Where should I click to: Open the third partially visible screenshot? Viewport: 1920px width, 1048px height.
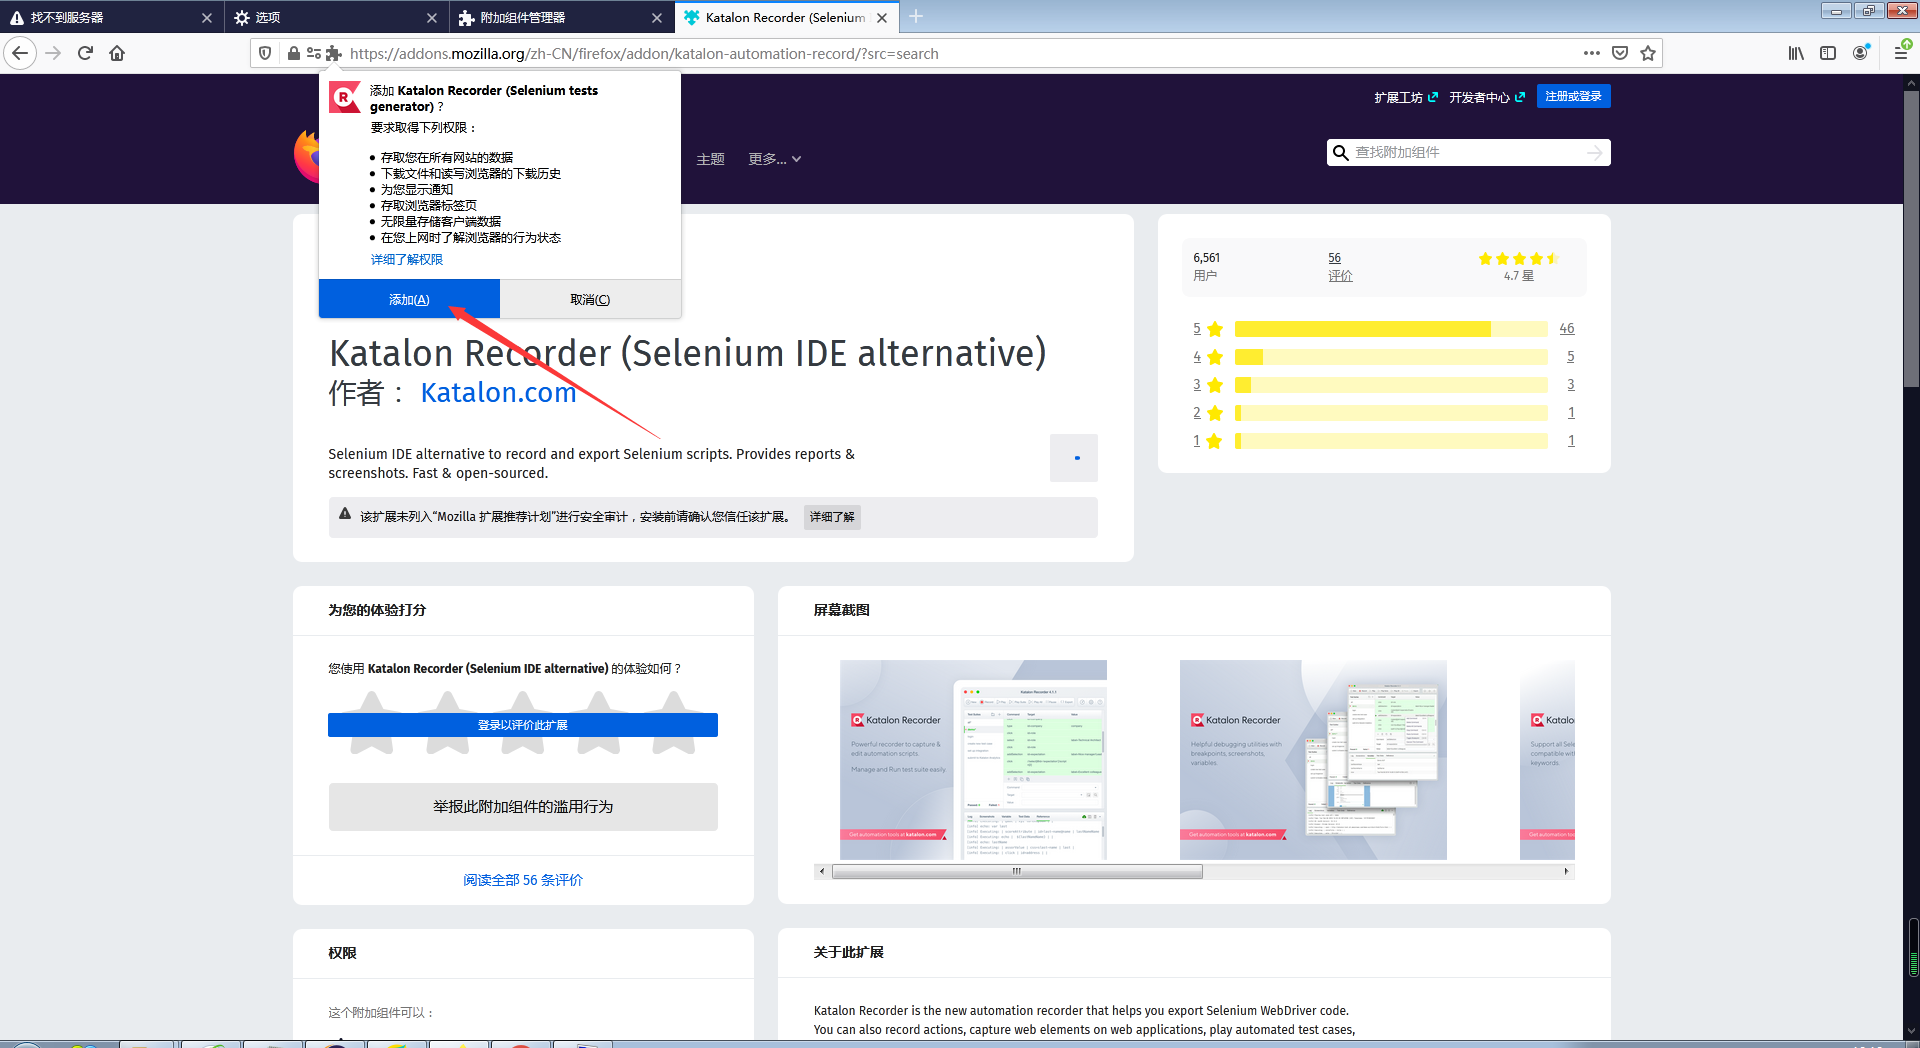click(1547, 760)
